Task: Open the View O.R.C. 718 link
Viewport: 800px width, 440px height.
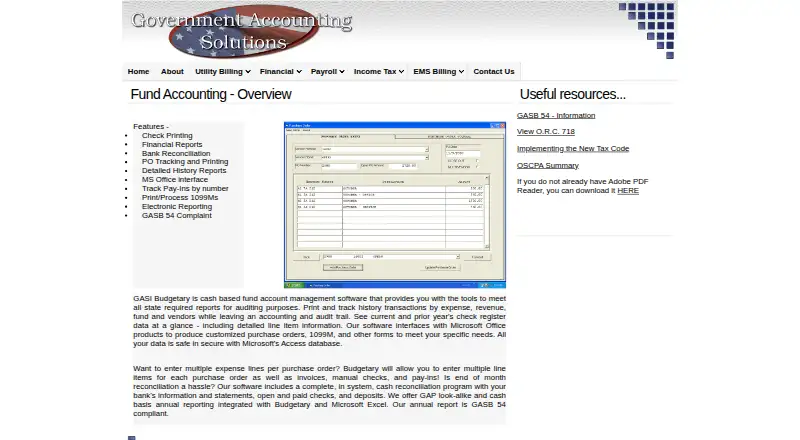Action: pyautogui.click(x=545, y=131)
